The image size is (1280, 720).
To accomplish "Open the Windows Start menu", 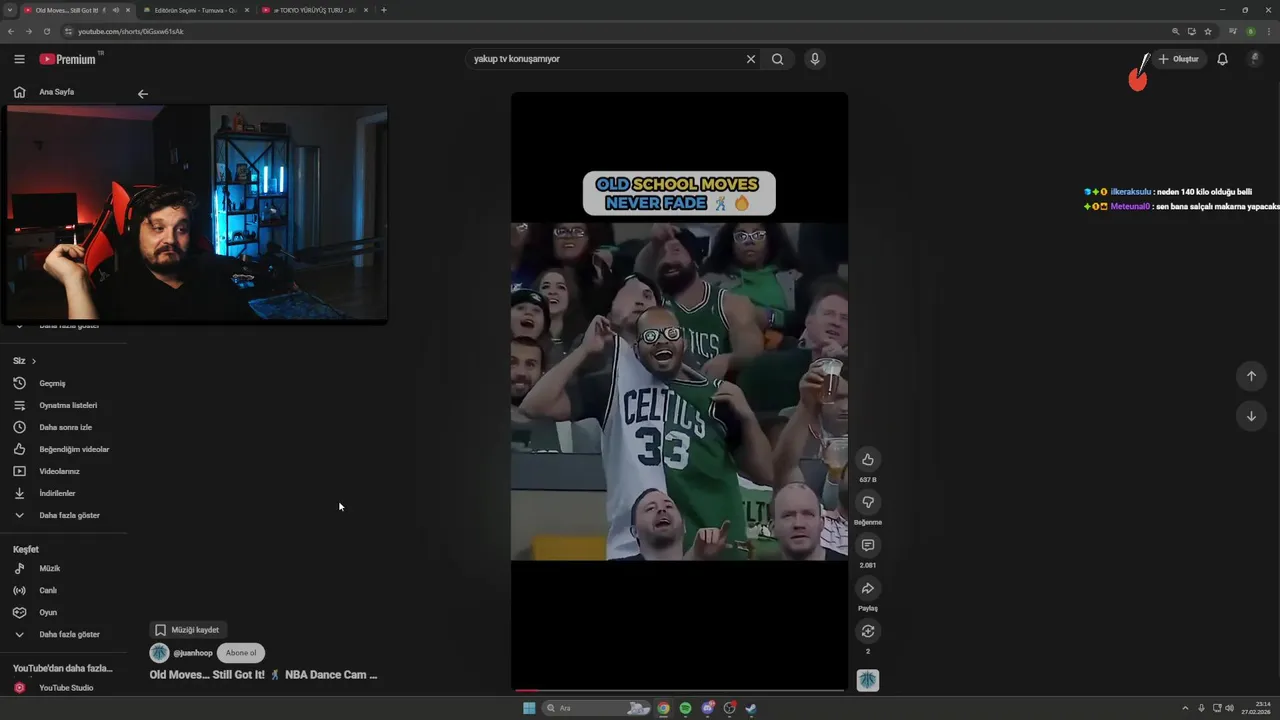I will point(529,708).
